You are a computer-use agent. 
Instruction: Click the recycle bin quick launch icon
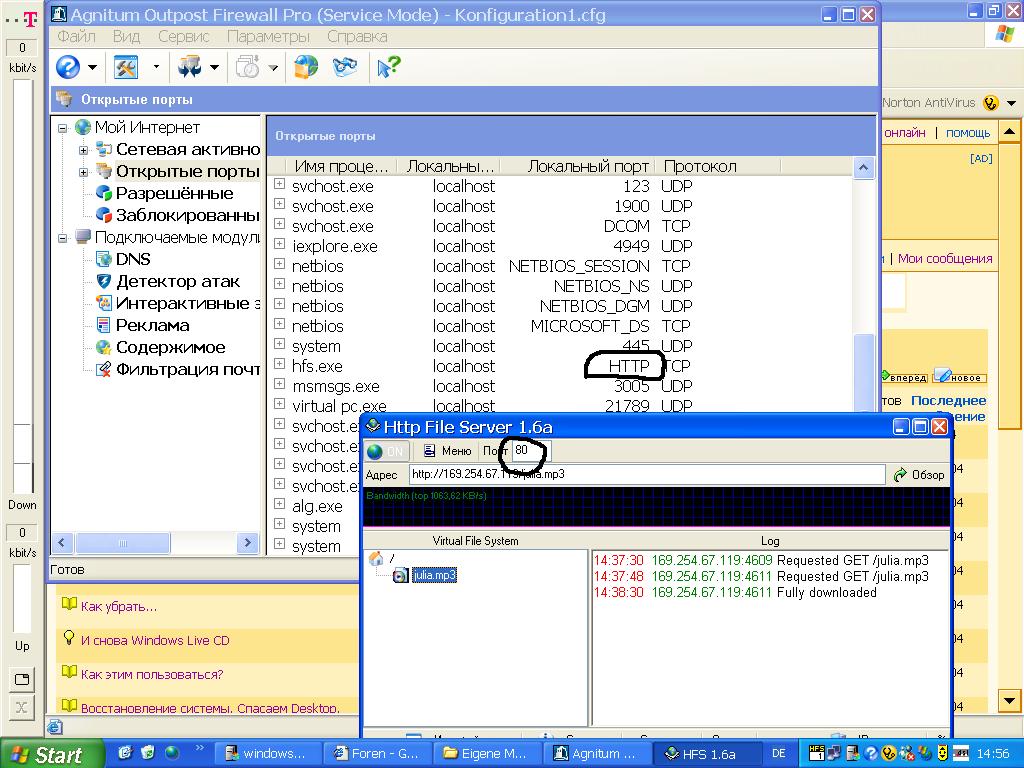pos(148,753)
